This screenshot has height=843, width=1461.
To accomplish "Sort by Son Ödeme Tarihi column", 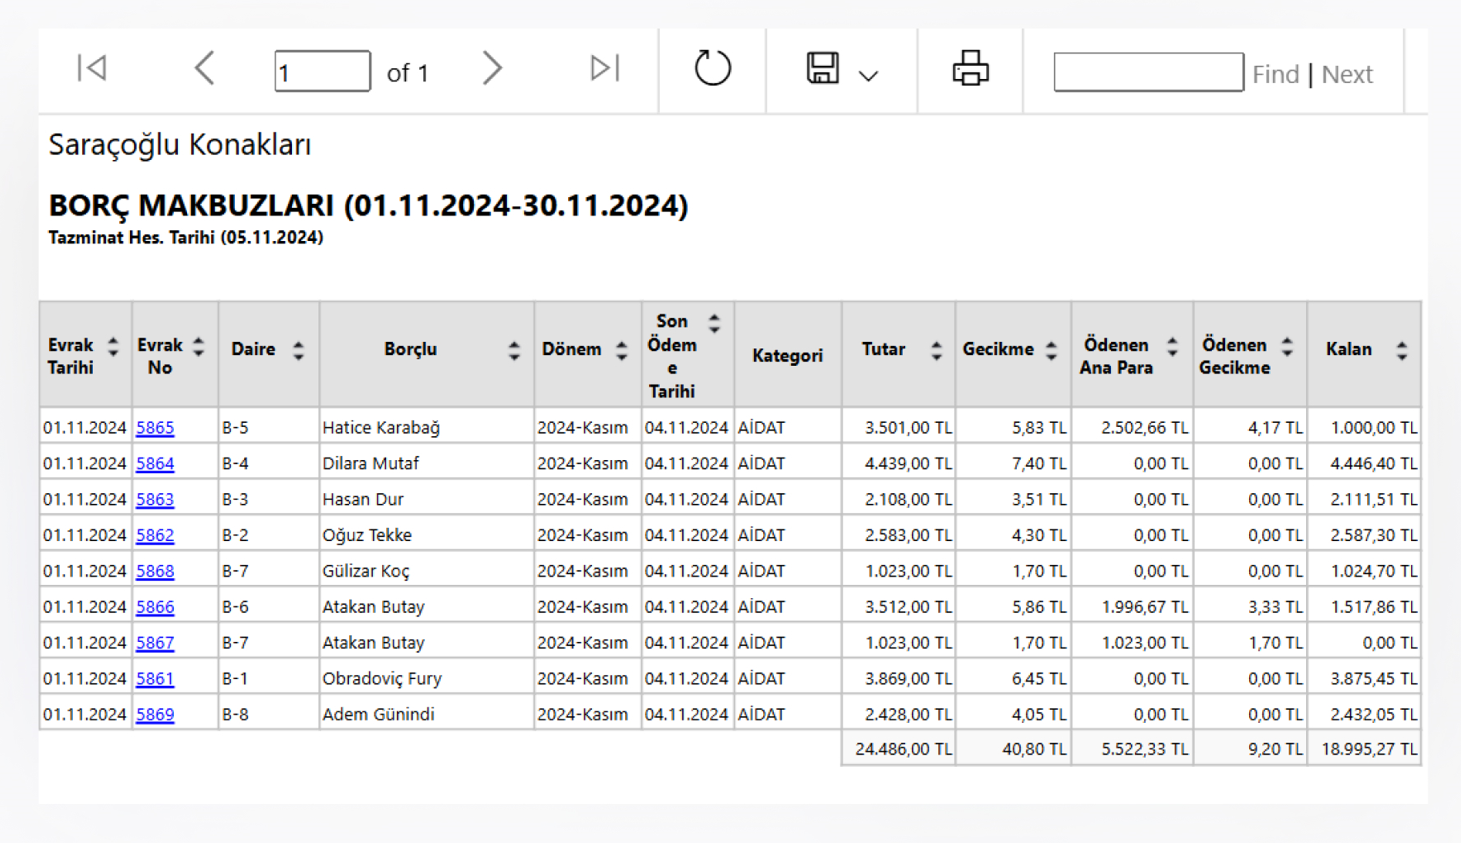I will pyautogui.click(x=714, y=323).
